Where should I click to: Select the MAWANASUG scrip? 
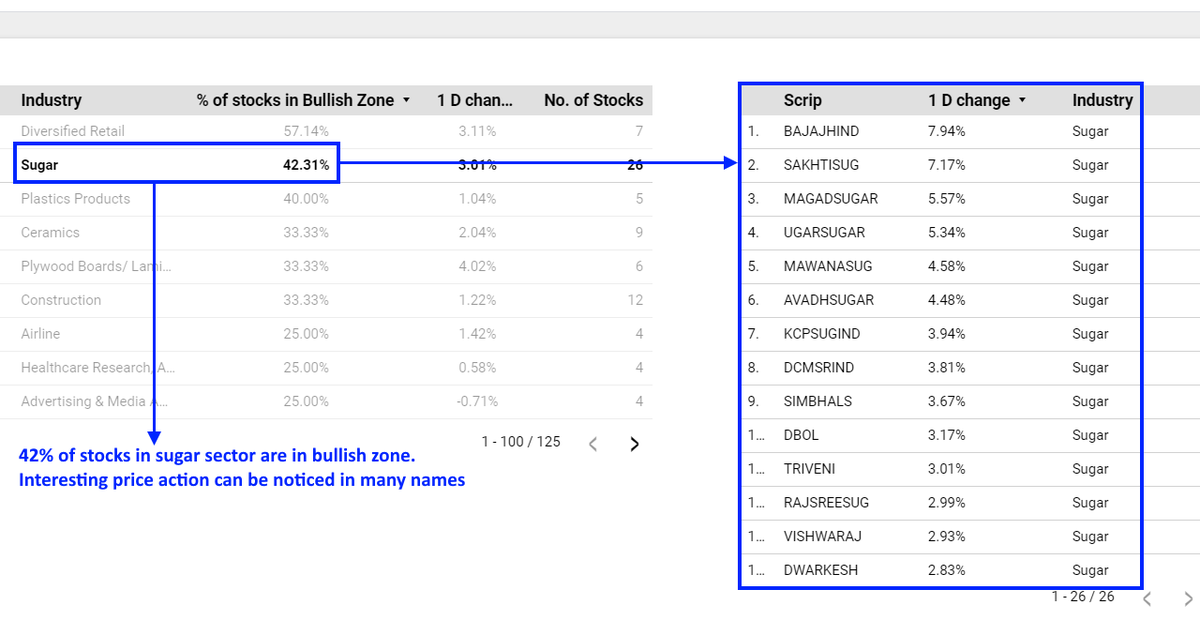pyautogui.click(x=828, y=267)
